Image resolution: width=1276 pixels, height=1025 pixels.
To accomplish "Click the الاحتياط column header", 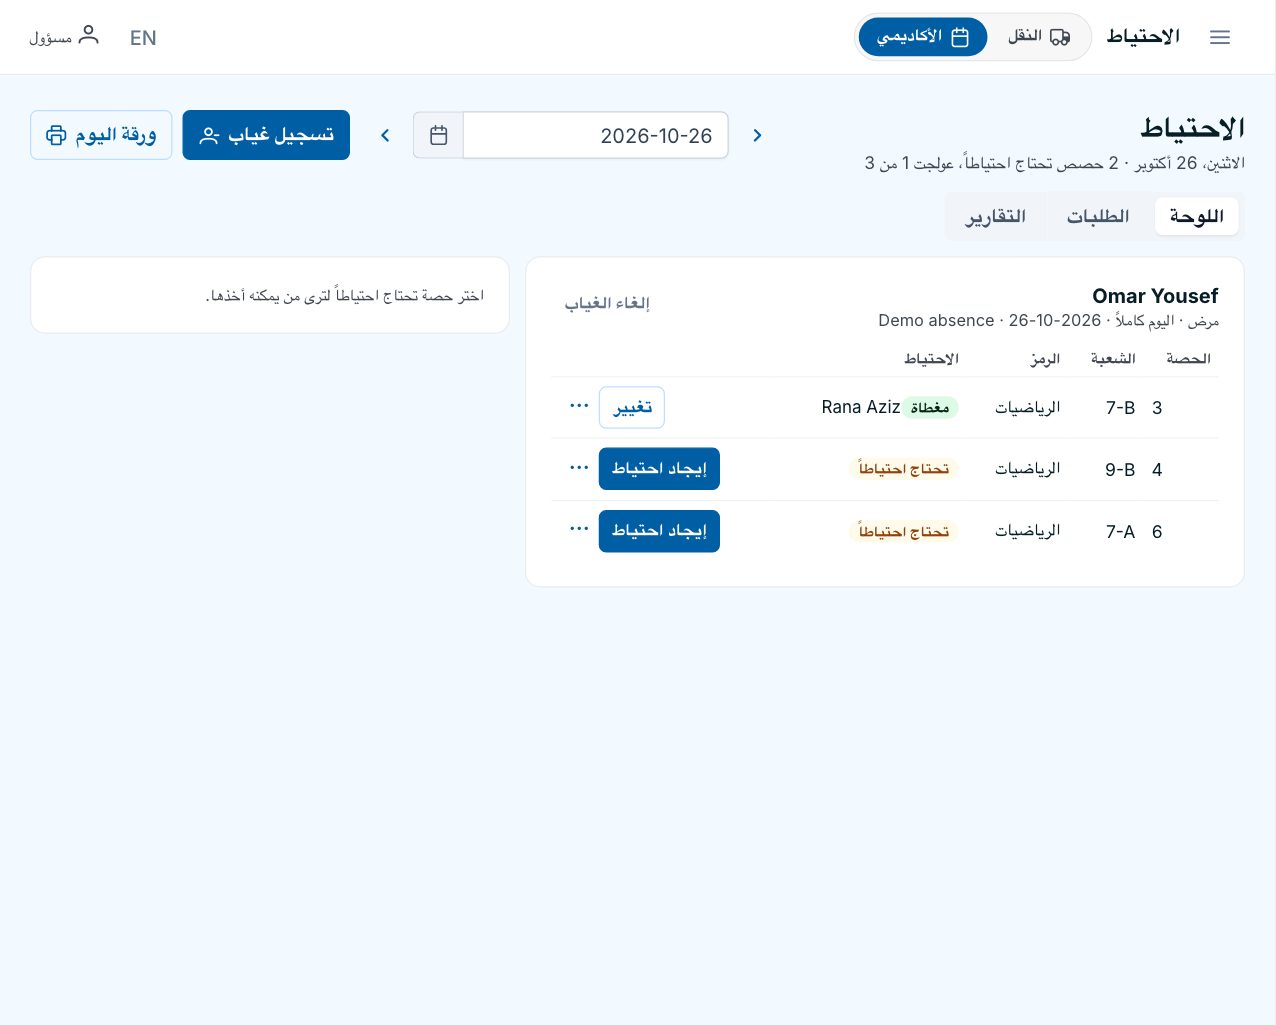I will [x=931, y=359].
